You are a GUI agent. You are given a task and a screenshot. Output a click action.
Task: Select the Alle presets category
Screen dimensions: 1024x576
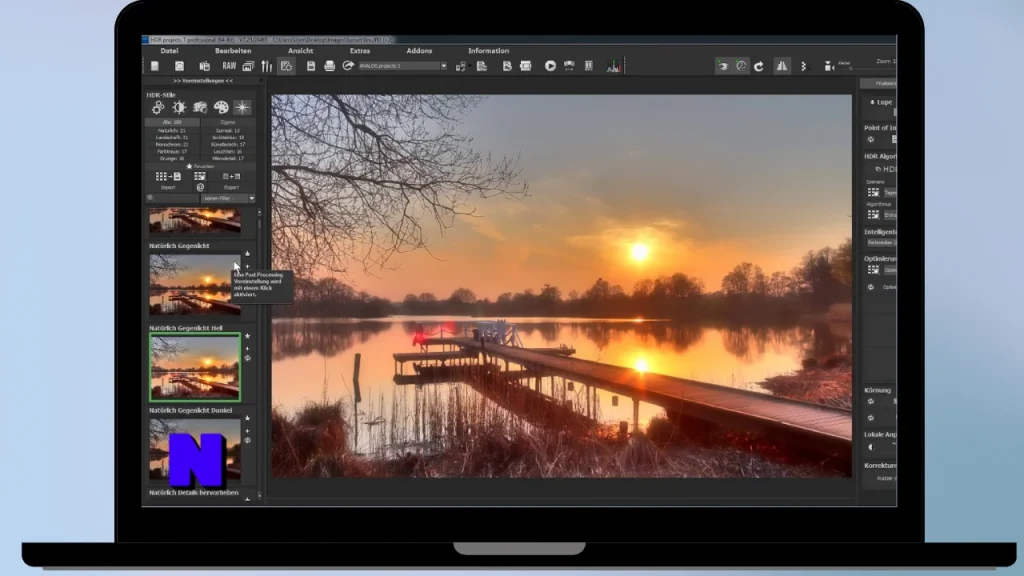172,122
